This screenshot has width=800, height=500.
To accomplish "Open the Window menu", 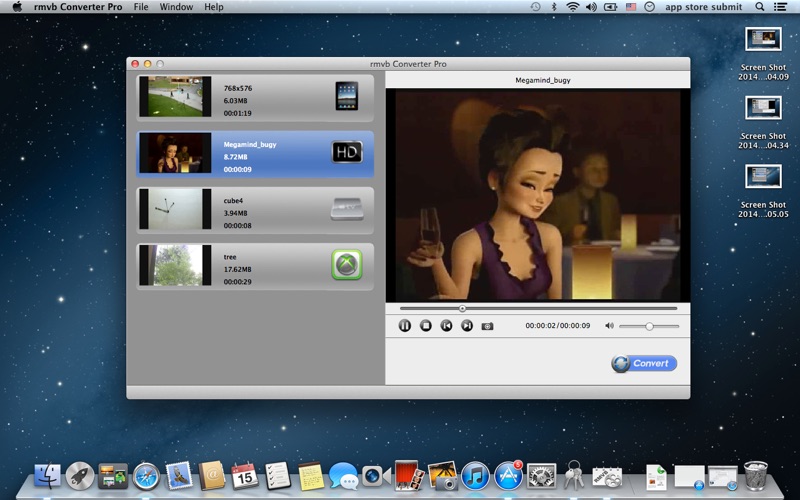I will (176, 7).
